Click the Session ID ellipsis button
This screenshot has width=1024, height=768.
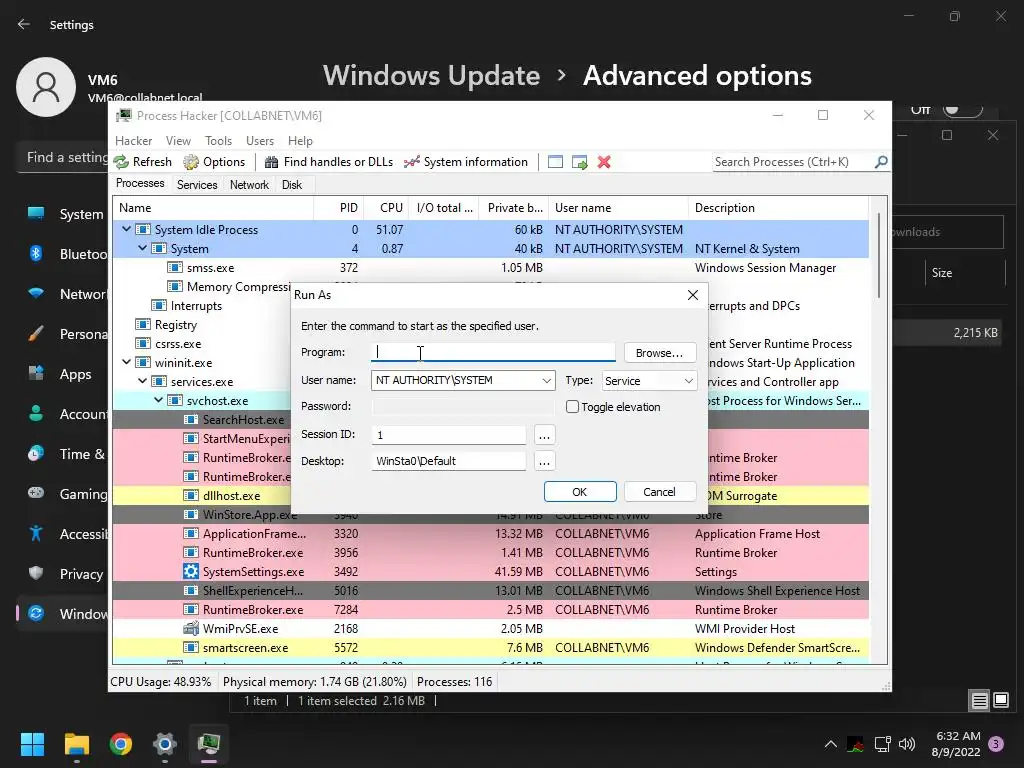[x=544, y=435]
